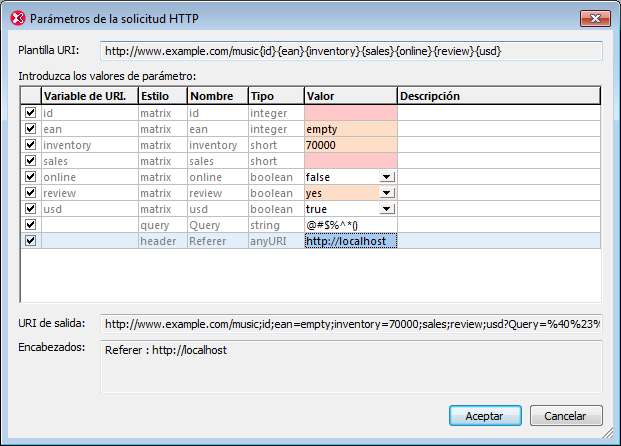
Task: Uncheck the id parameter checkbox
Action: 30,113
